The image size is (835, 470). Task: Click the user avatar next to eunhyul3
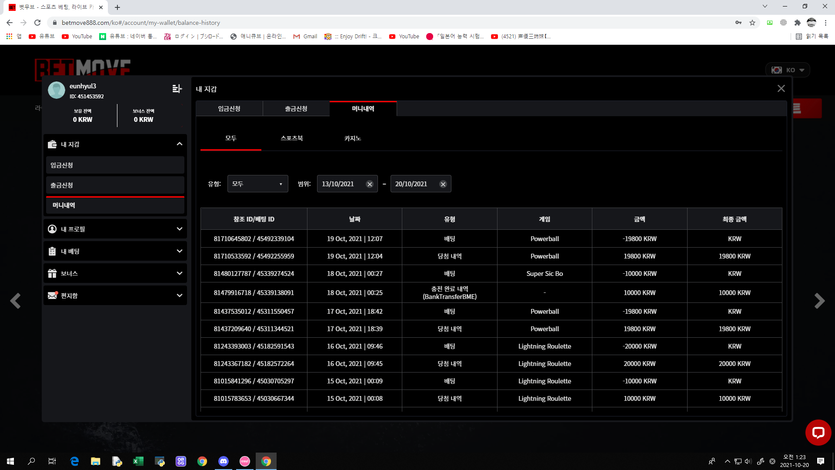tap(56, 90)
